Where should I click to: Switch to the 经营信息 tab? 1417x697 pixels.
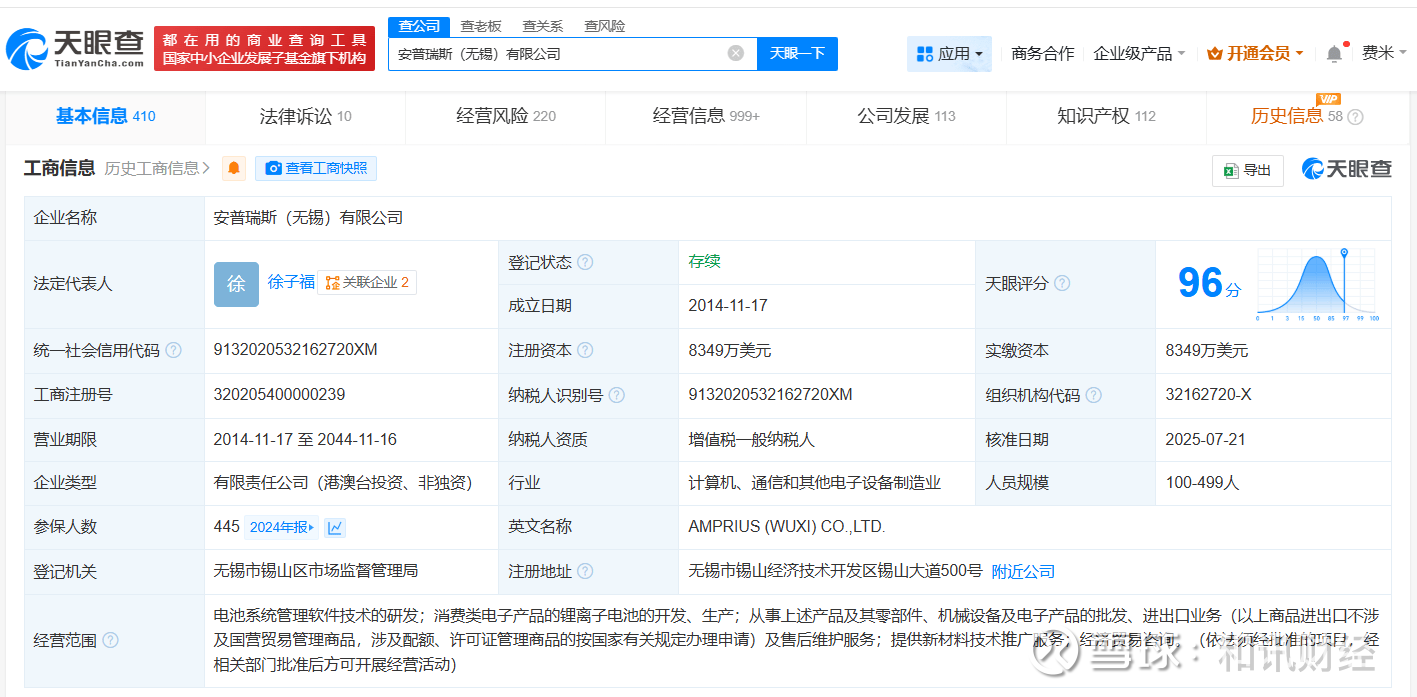pos(706,116)
